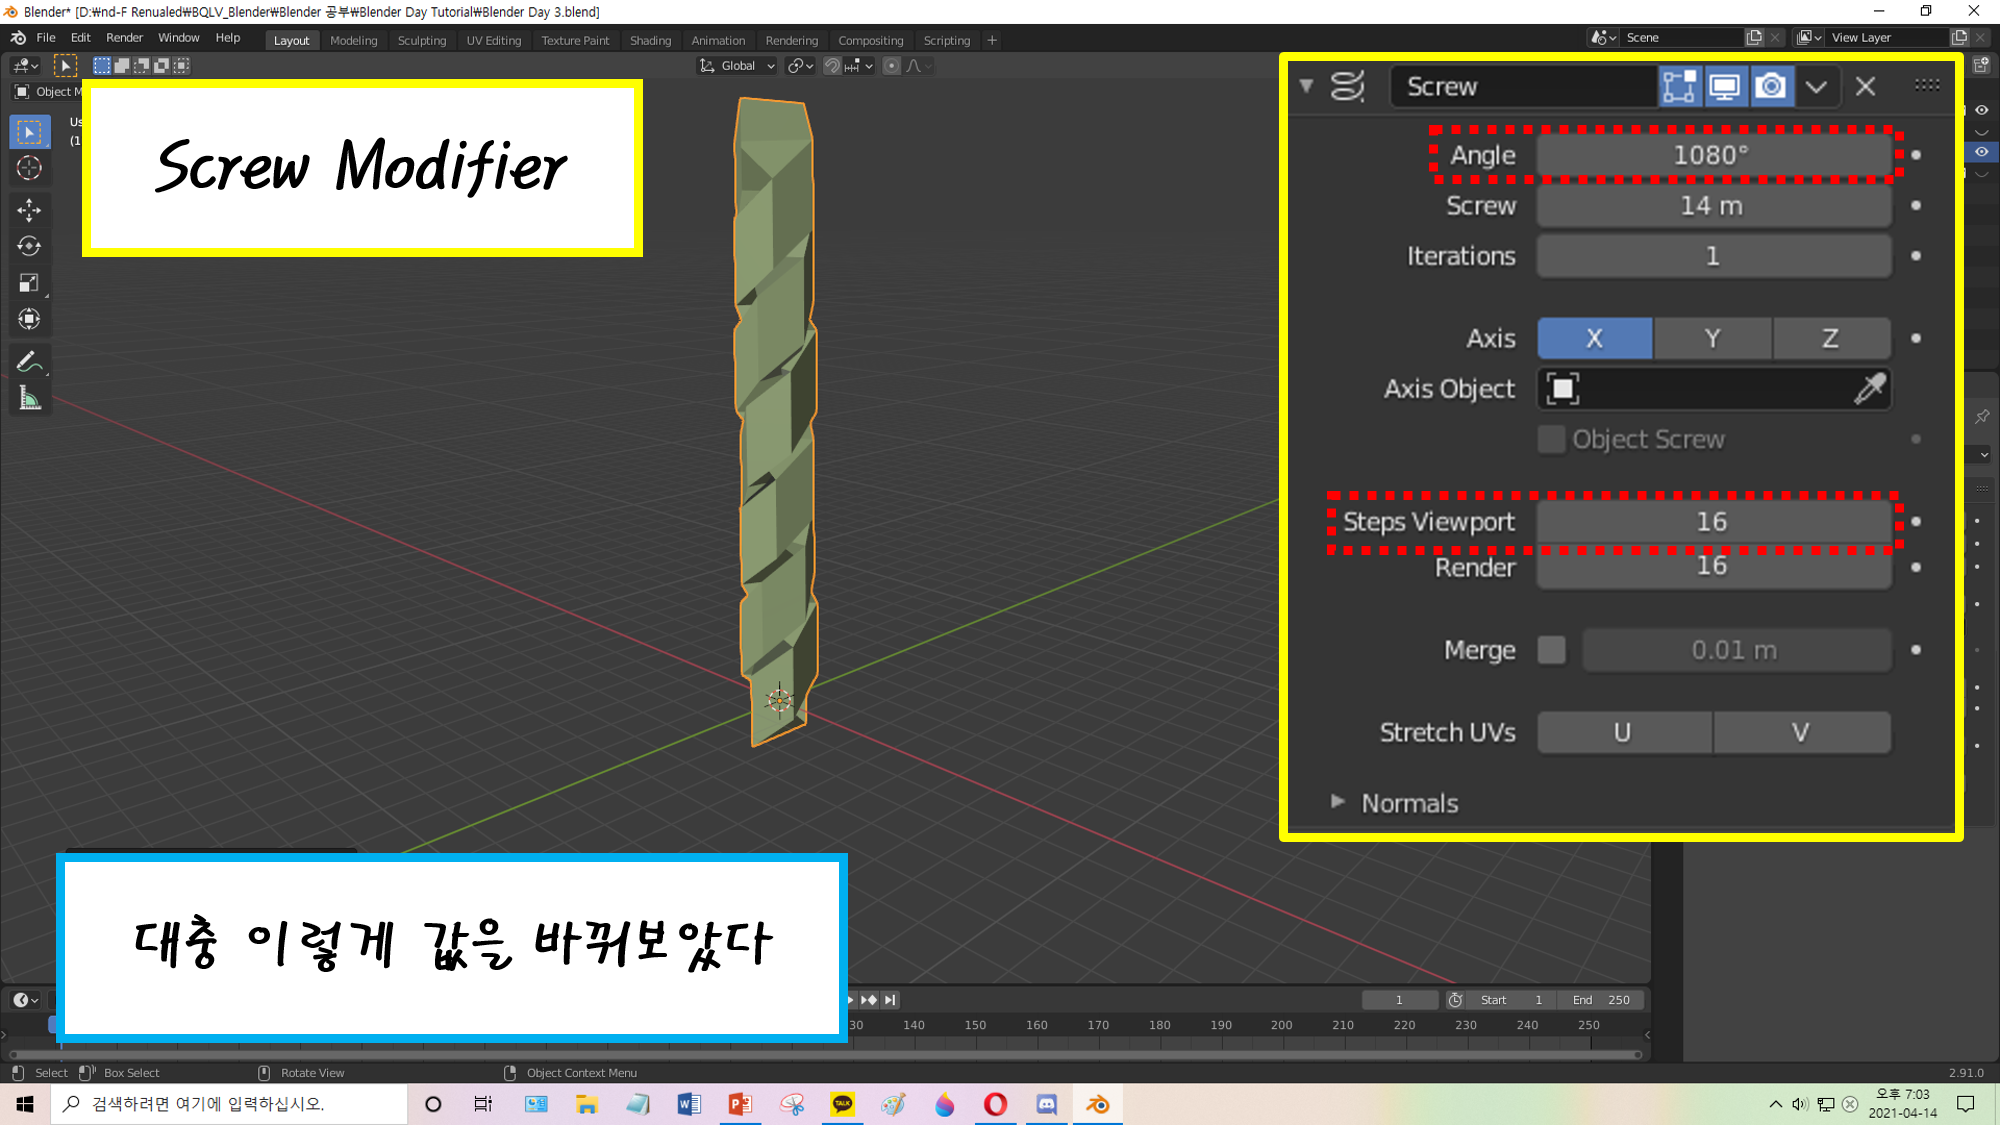Open PowerPoint from the taskbar

[x=740, y=1104]
